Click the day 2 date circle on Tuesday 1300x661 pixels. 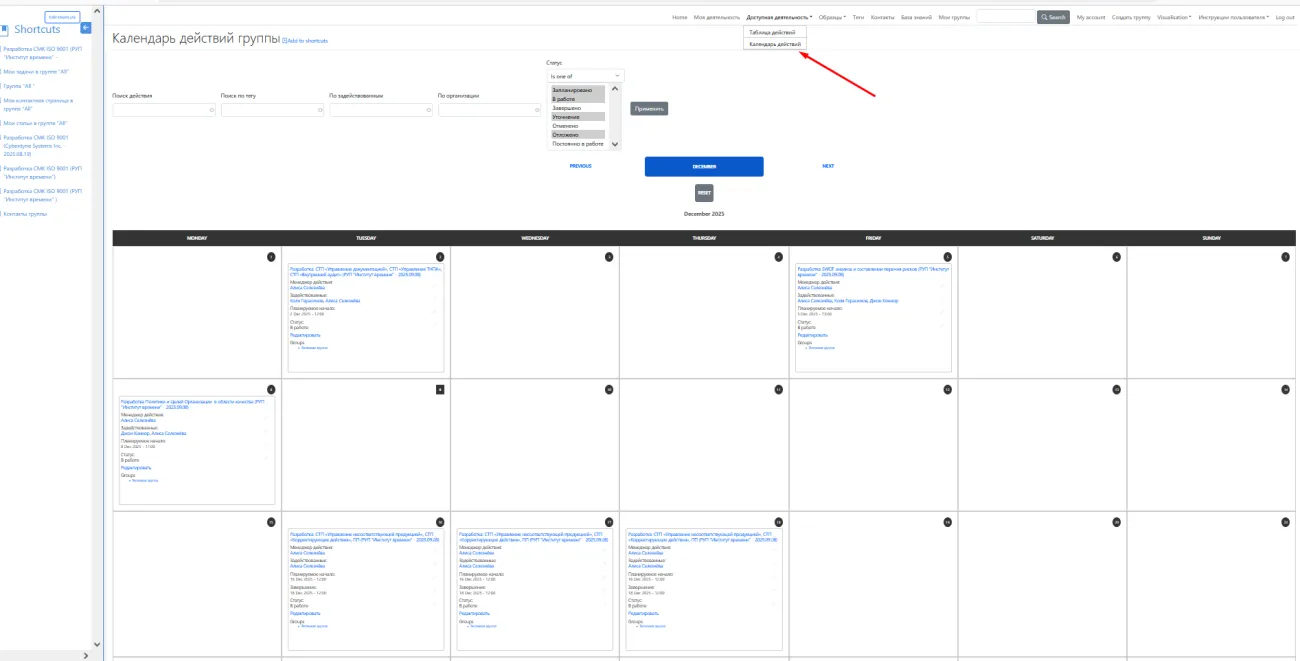tap(440, 257)
